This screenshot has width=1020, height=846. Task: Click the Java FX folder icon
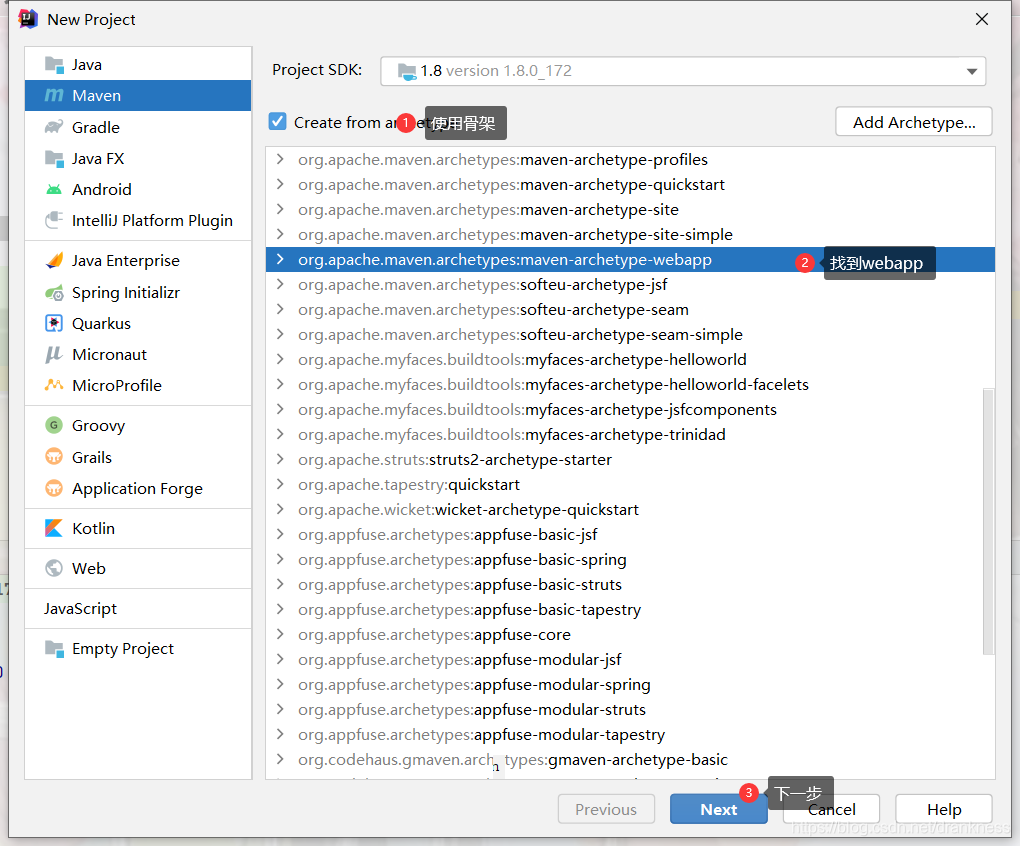54,158
